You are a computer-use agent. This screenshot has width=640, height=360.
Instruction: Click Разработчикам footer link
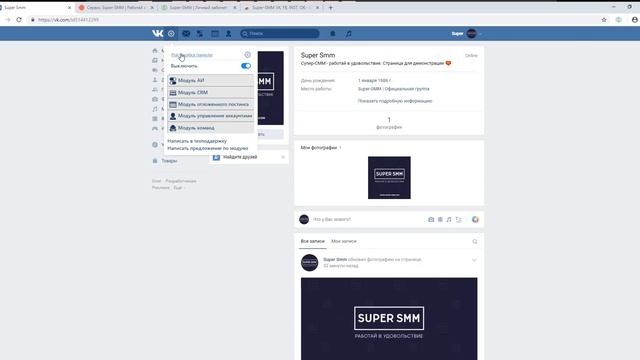click(181, 181)
